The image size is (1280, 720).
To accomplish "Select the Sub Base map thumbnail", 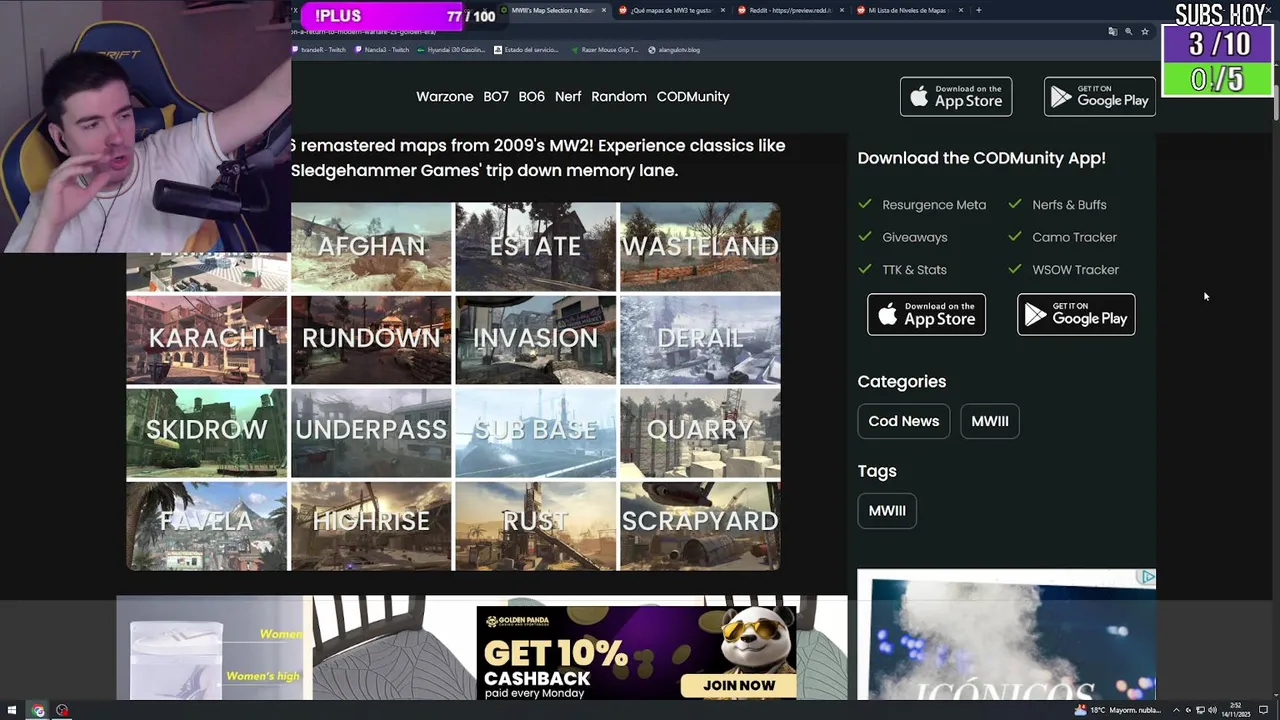I will [x=535, y=431].
